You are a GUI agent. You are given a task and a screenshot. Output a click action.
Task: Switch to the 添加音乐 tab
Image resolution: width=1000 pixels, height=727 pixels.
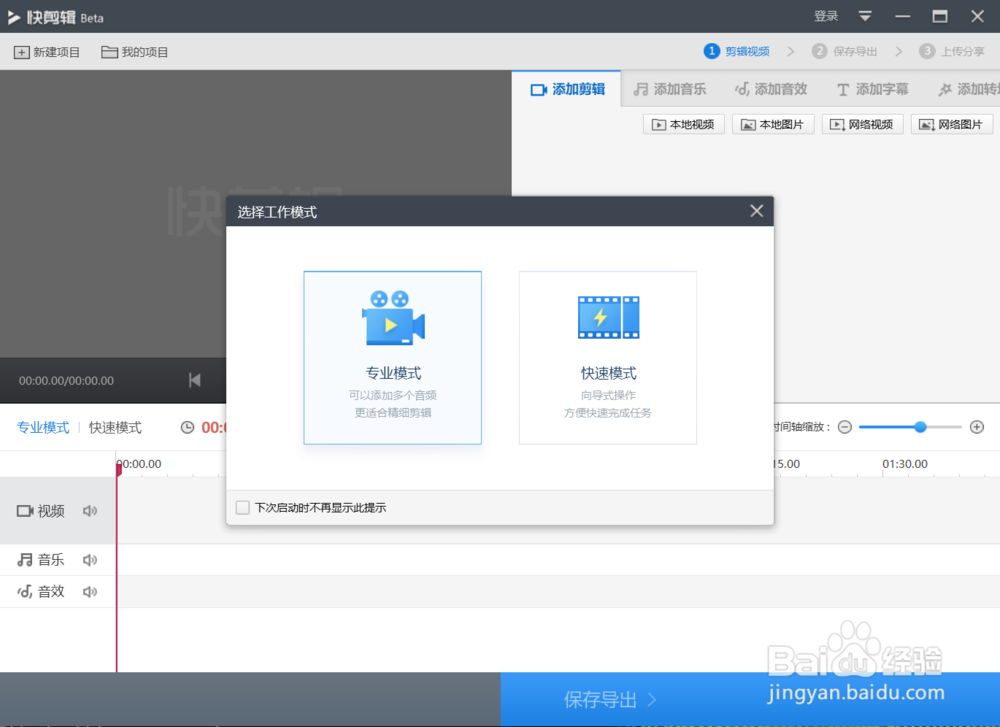click(669, 88)
